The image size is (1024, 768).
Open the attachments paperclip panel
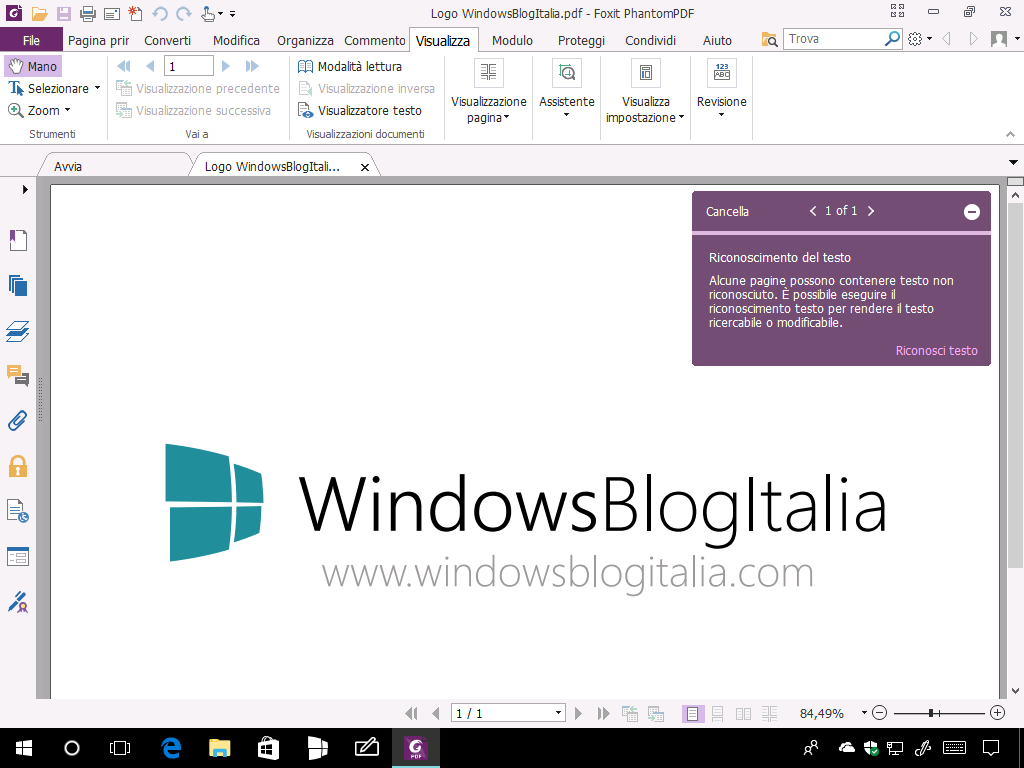click(18, 421)
